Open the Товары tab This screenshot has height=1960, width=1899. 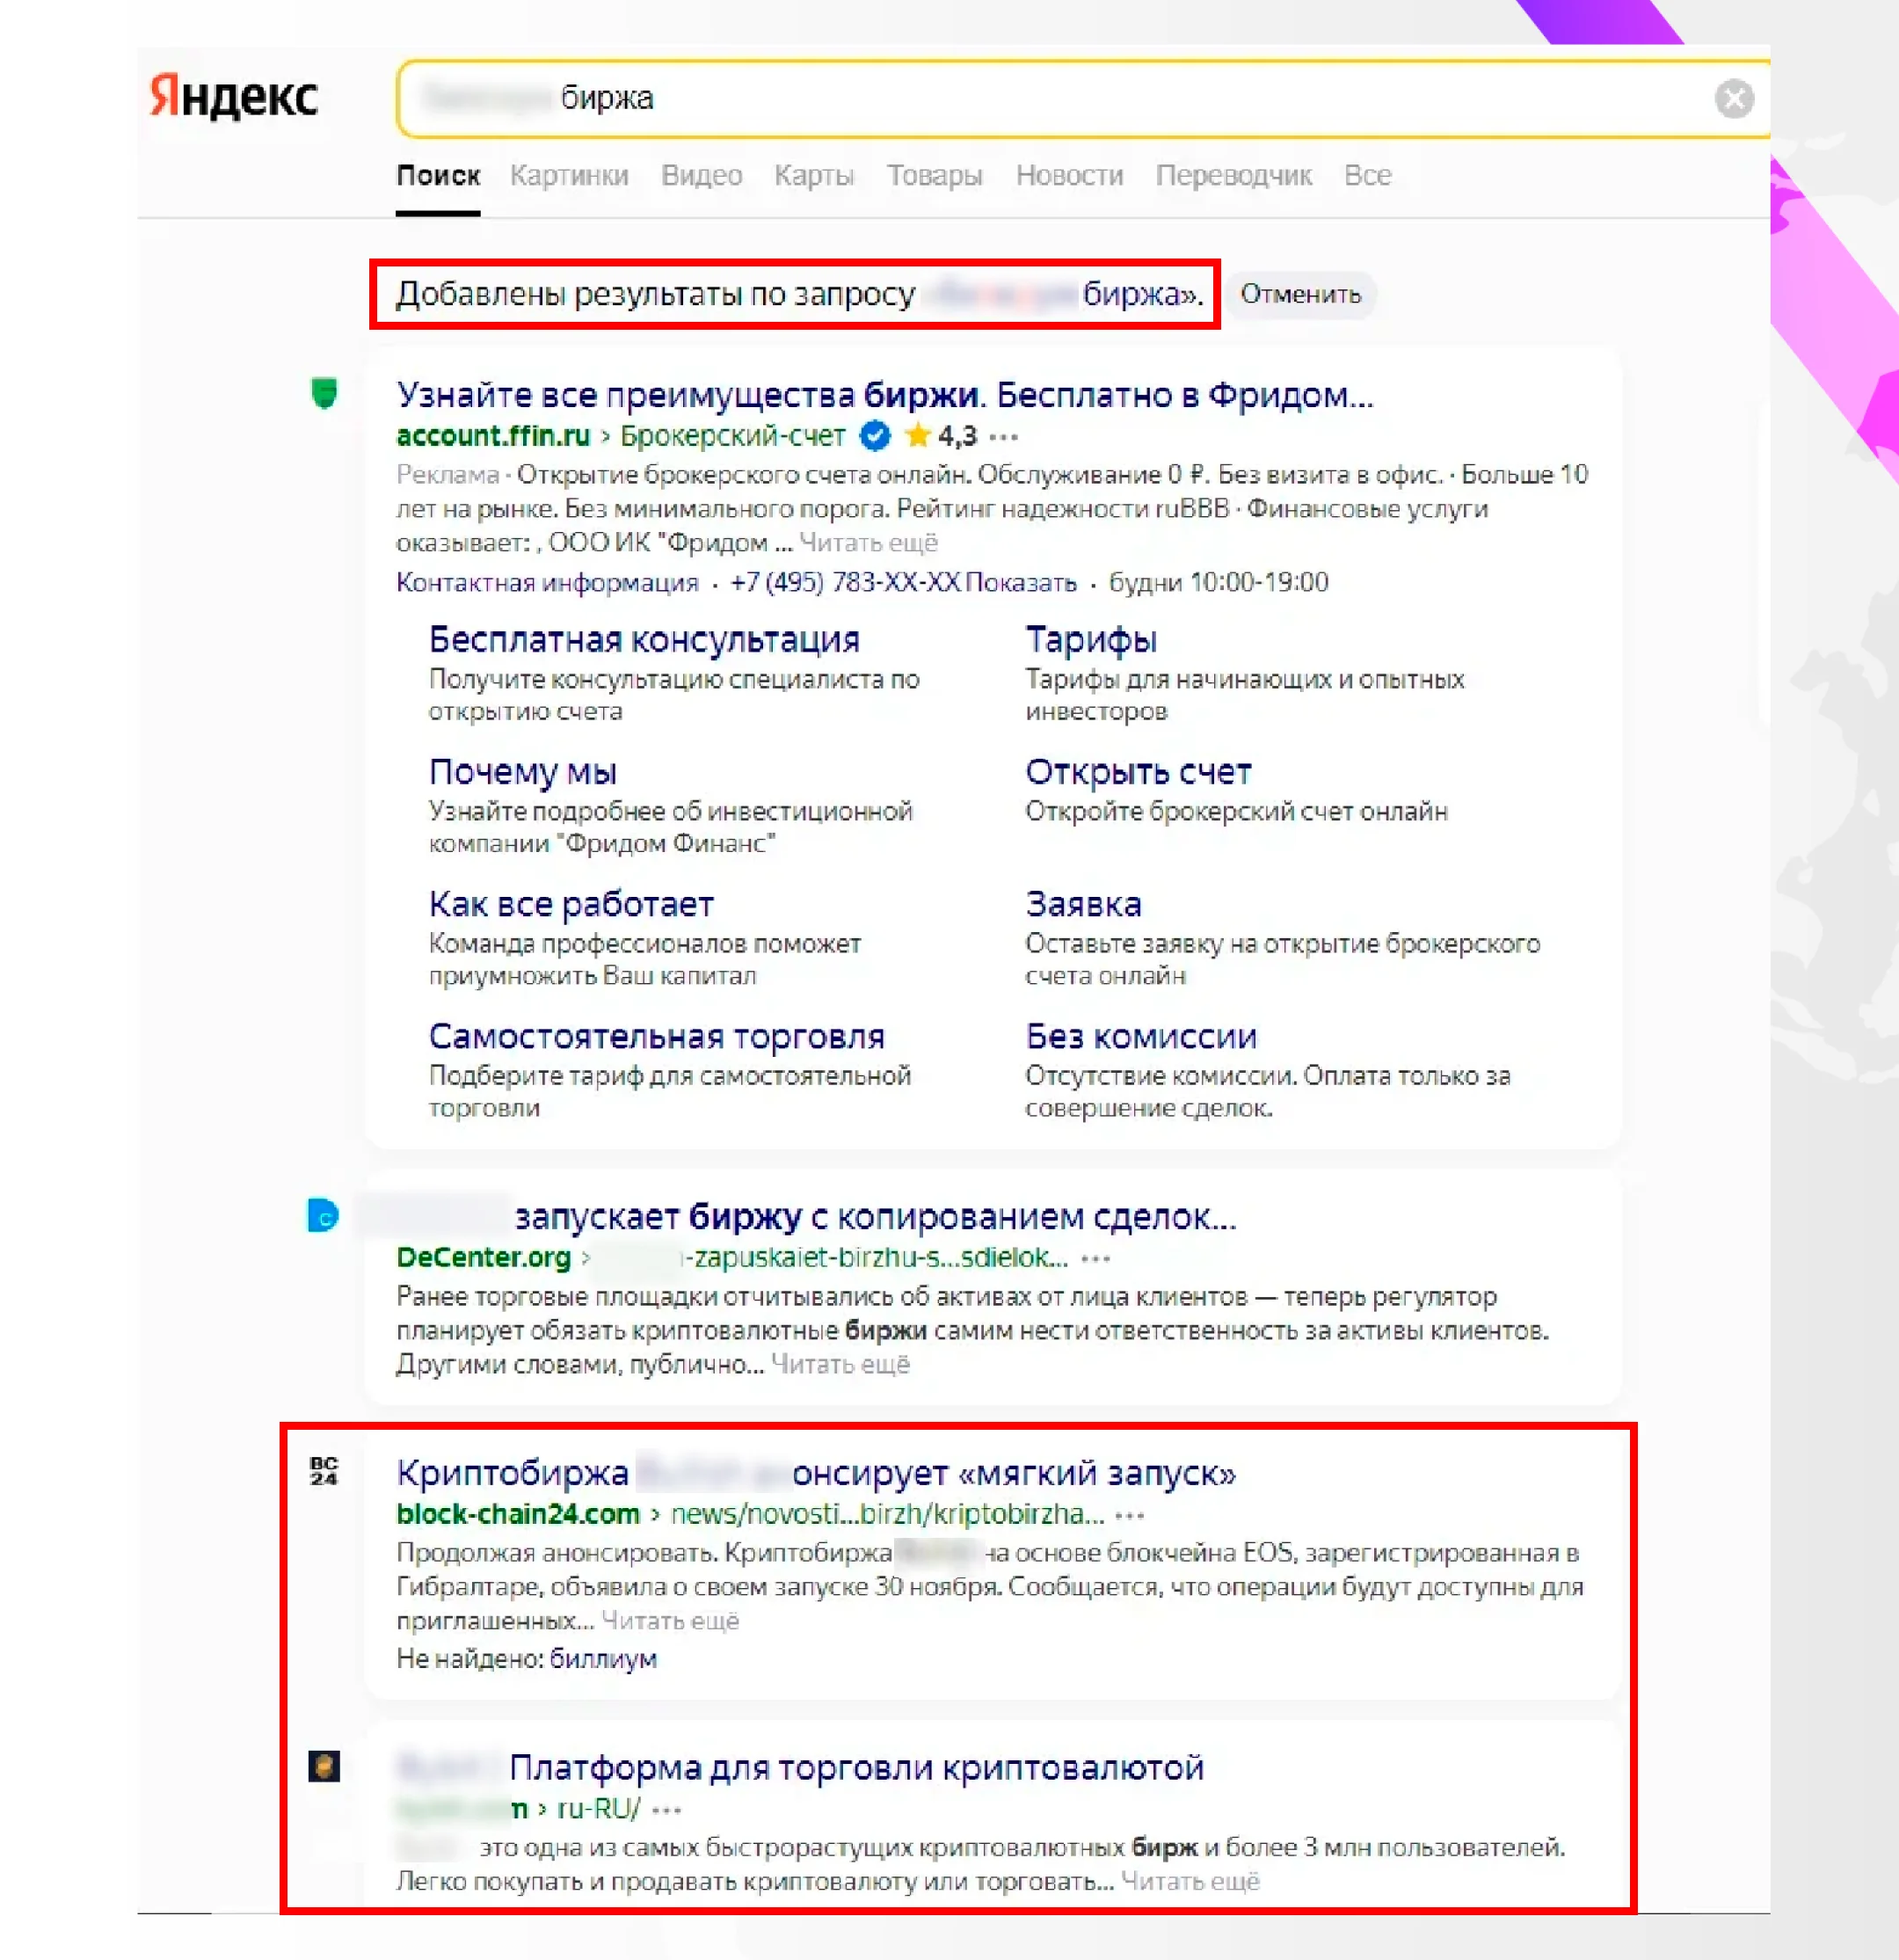tap(934, 175)
